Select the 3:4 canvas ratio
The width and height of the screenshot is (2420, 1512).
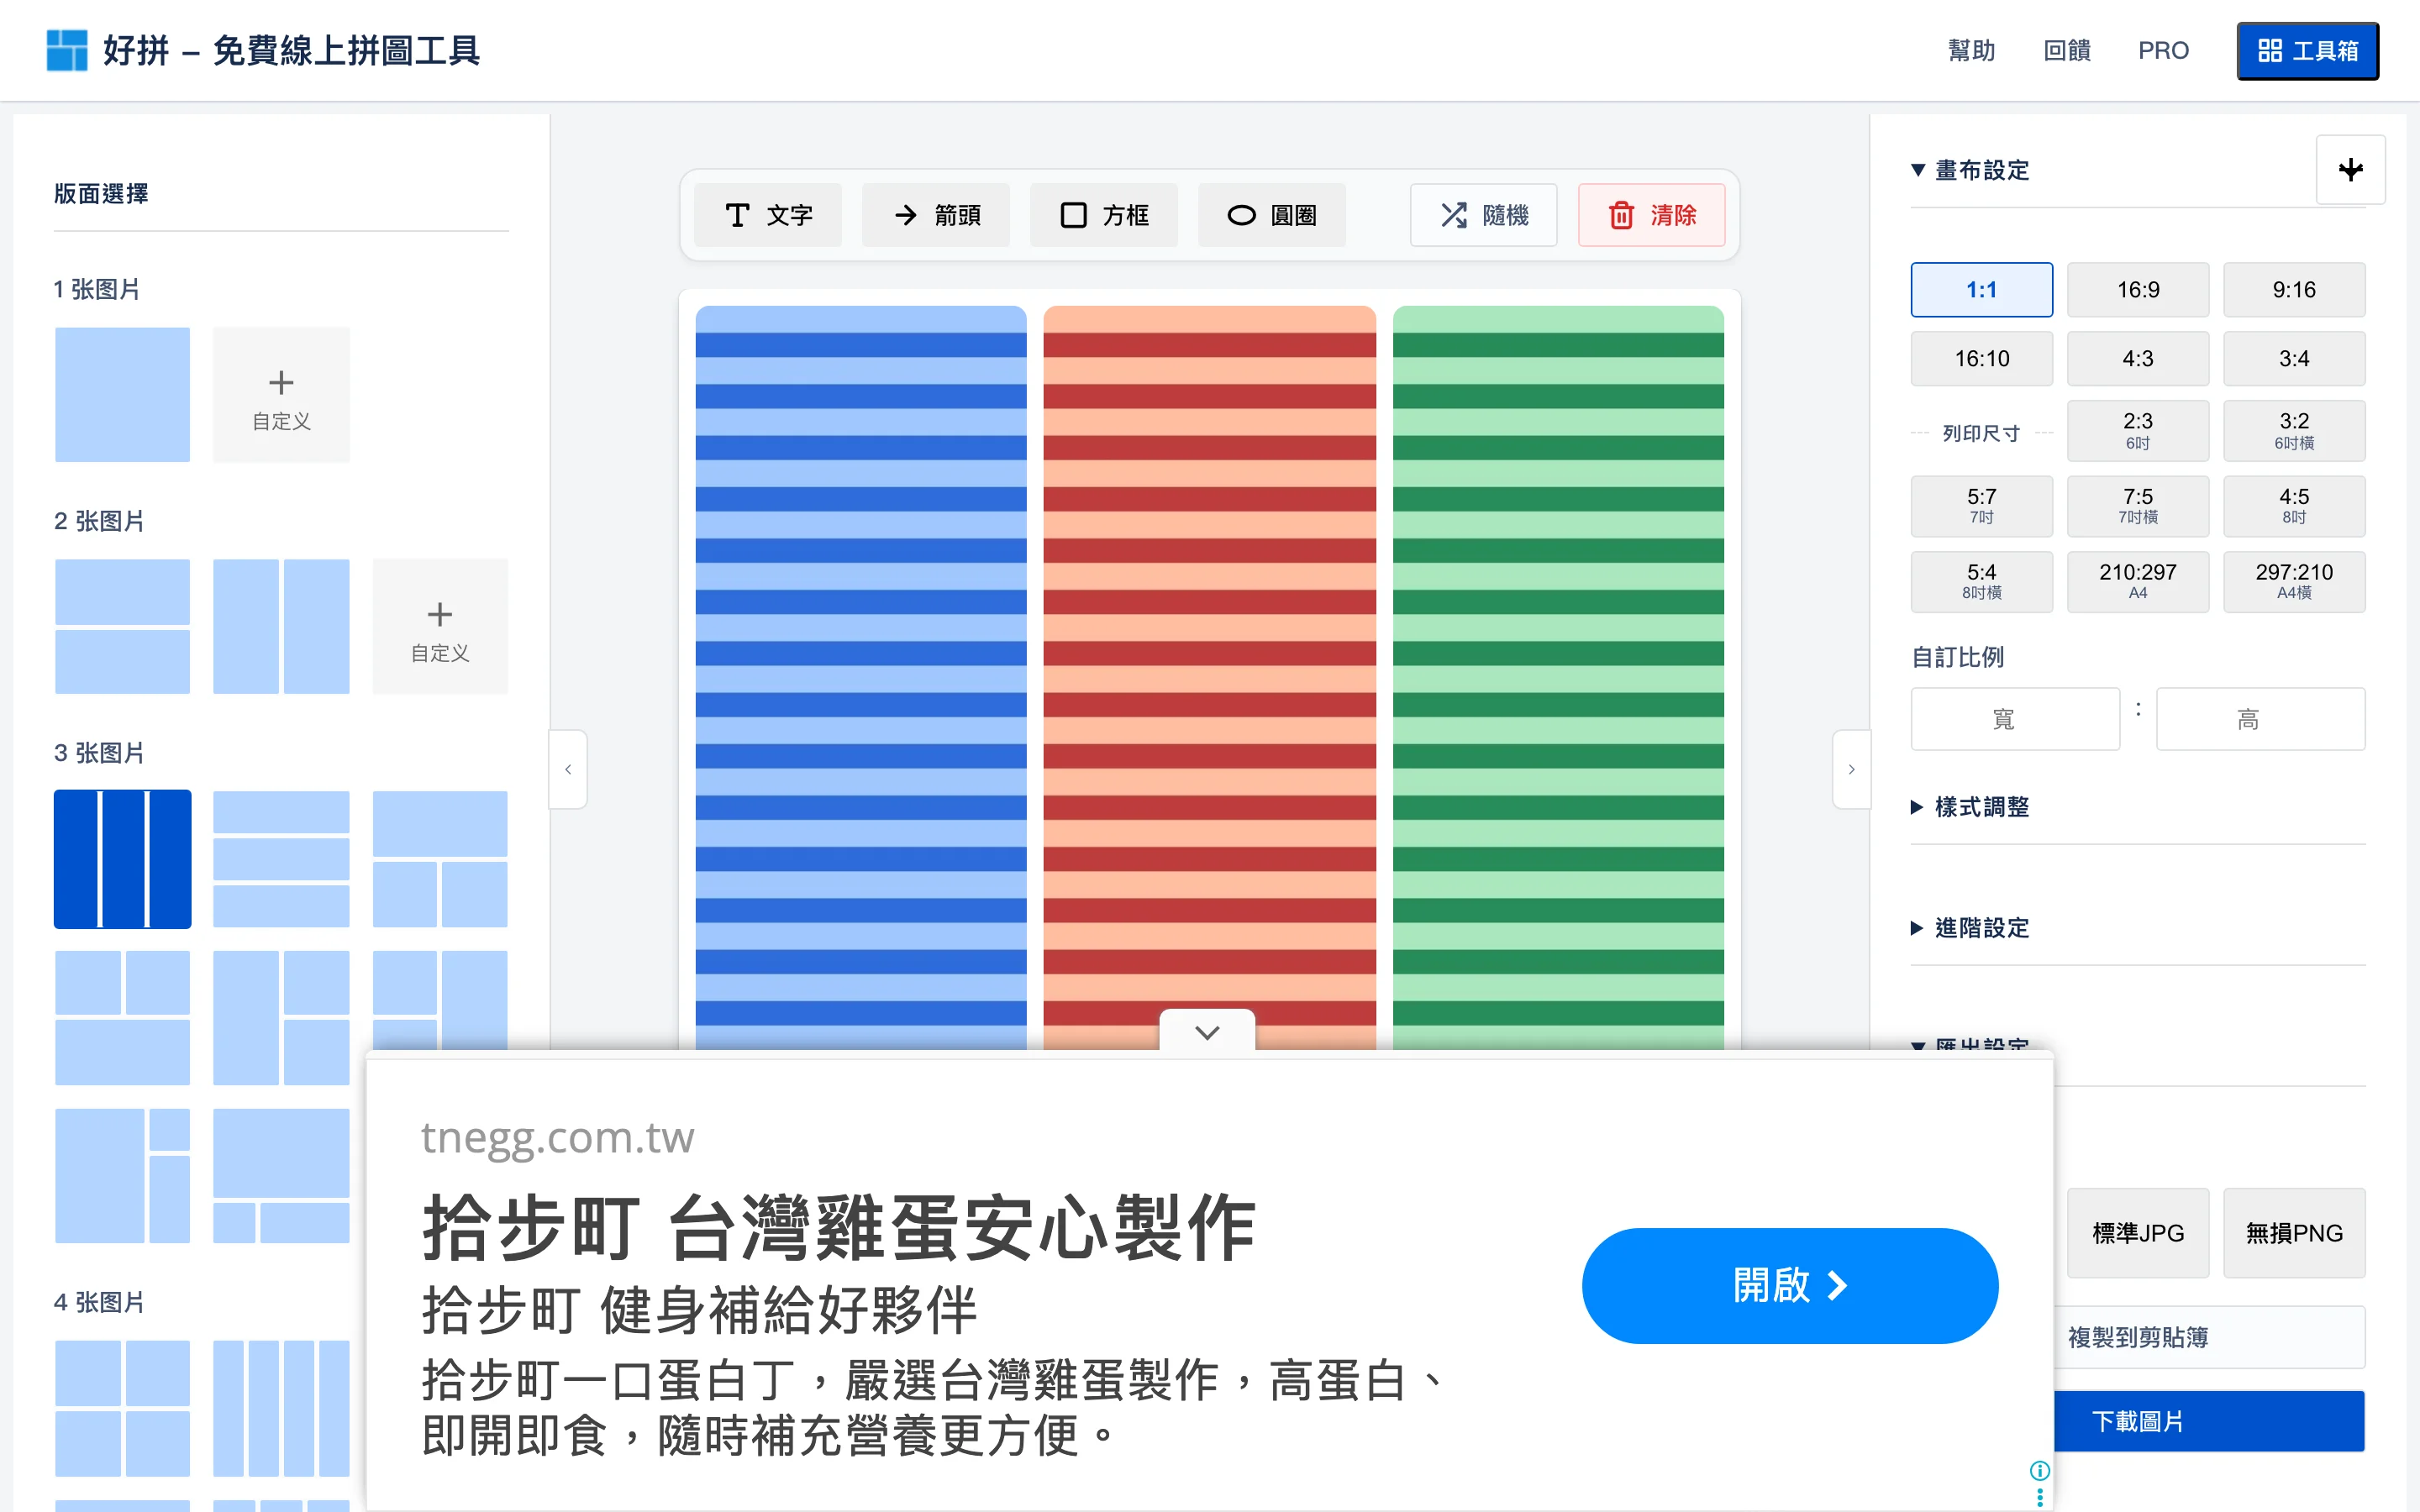coord(2294,359)
